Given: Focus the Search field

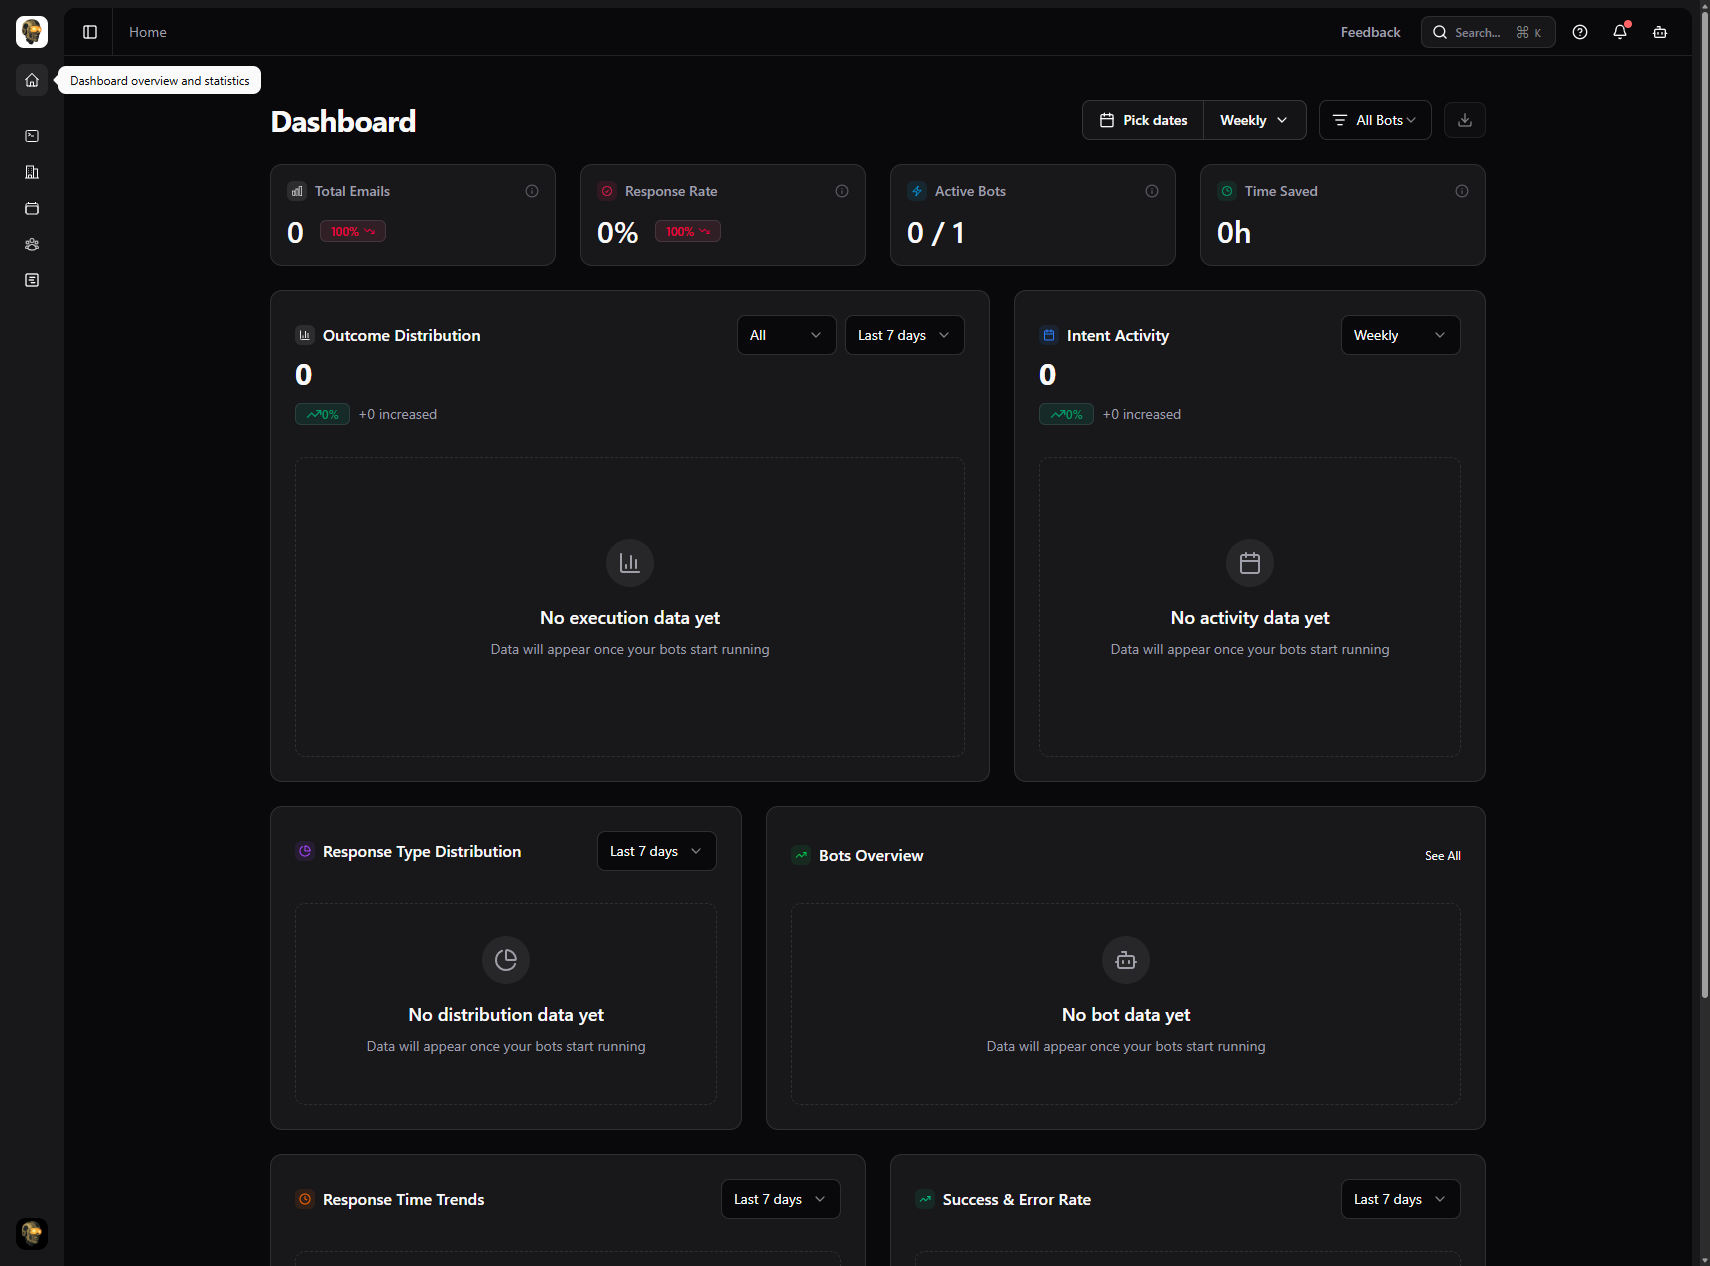Looking at the screenshot, I should click(1488, 32).
